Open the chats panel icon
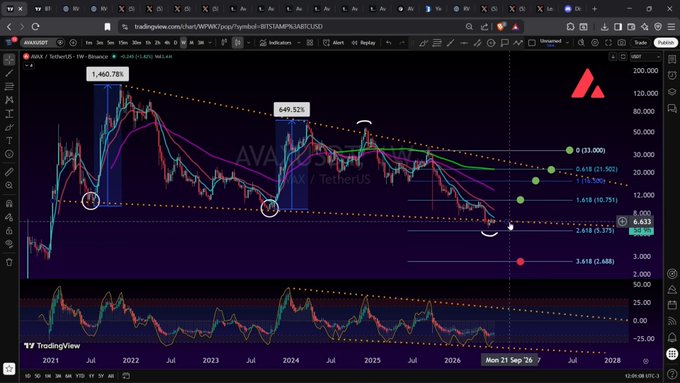 pyautogui.click(x=672, y=108)
